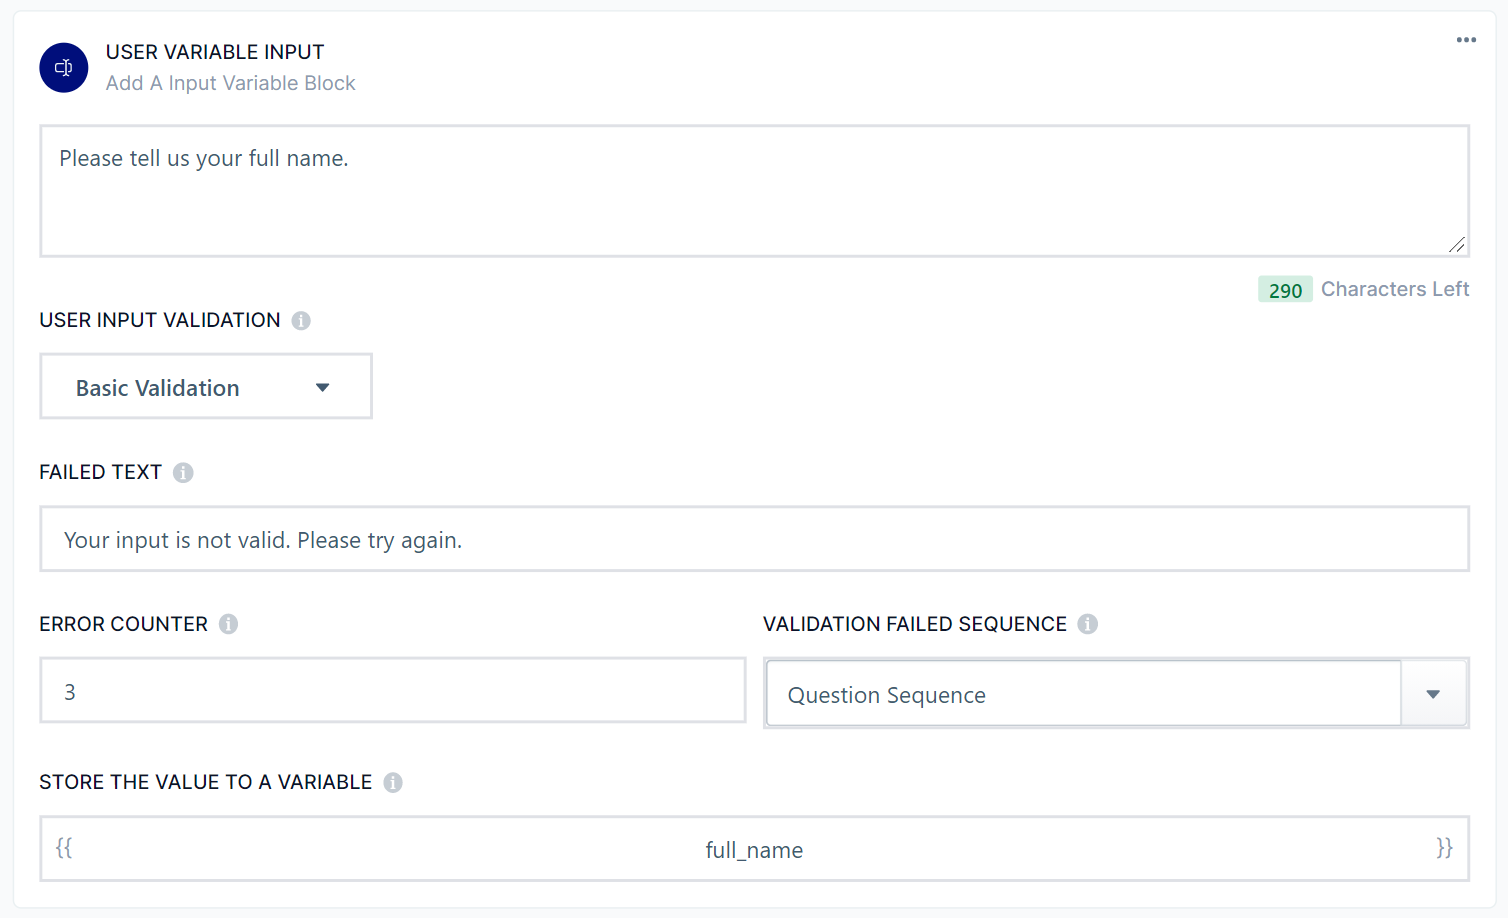1508x918 pixels.
Task: Click the textarea resize handle corner
Action: pyautogui.click(x=1457, y=245)
